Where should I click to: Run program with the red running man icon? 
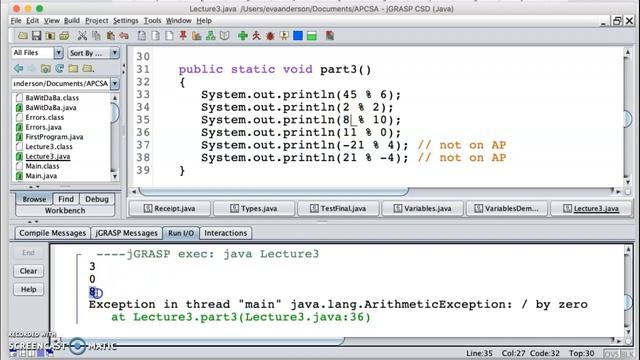click(x=256, y=36)
